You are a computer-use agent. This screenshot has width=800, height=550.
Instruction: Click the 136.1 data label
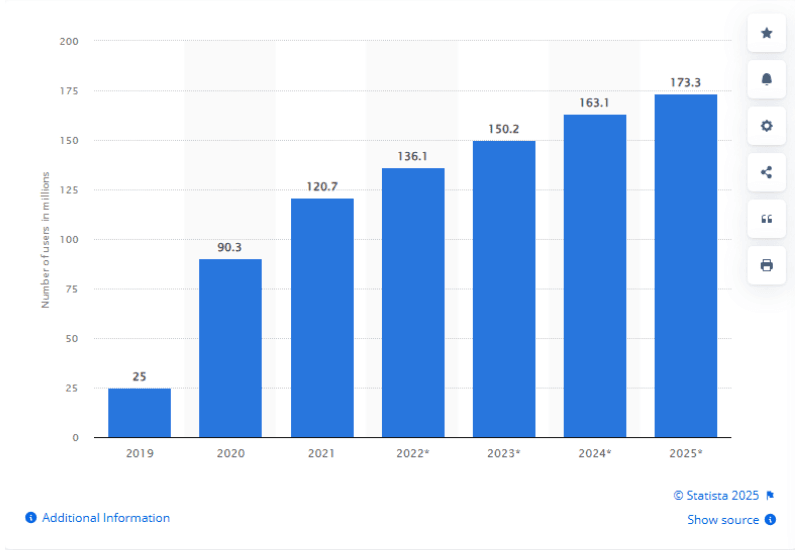[x=413, y=156]
